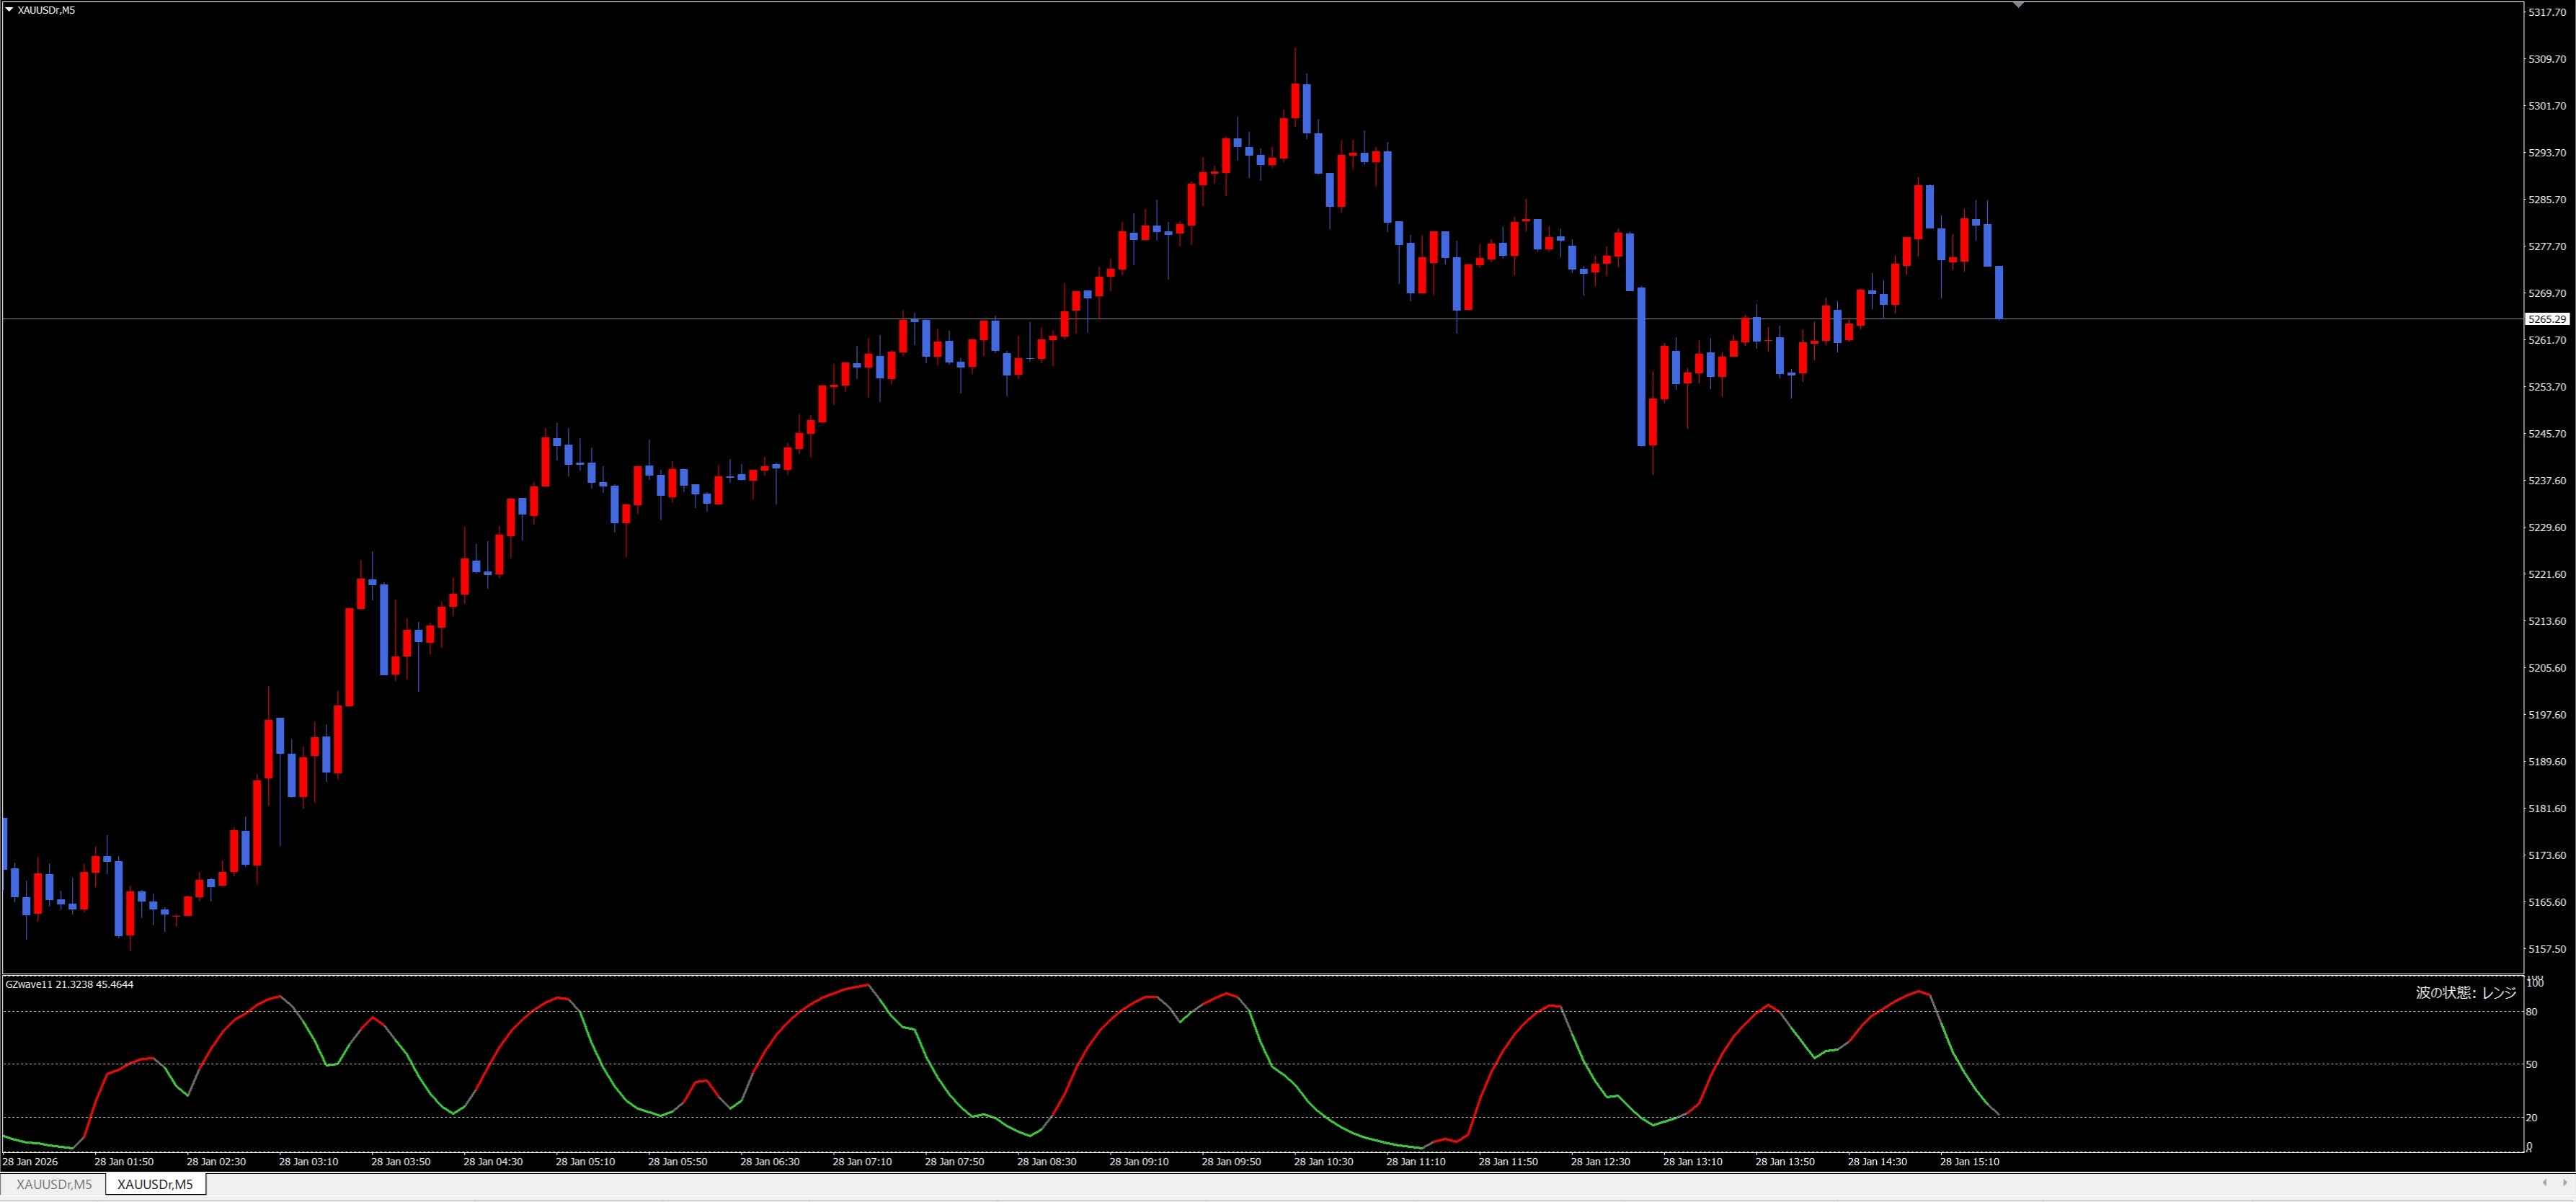
Task: Click the chart shift triangle marker at top
Action: [2018, 5]
